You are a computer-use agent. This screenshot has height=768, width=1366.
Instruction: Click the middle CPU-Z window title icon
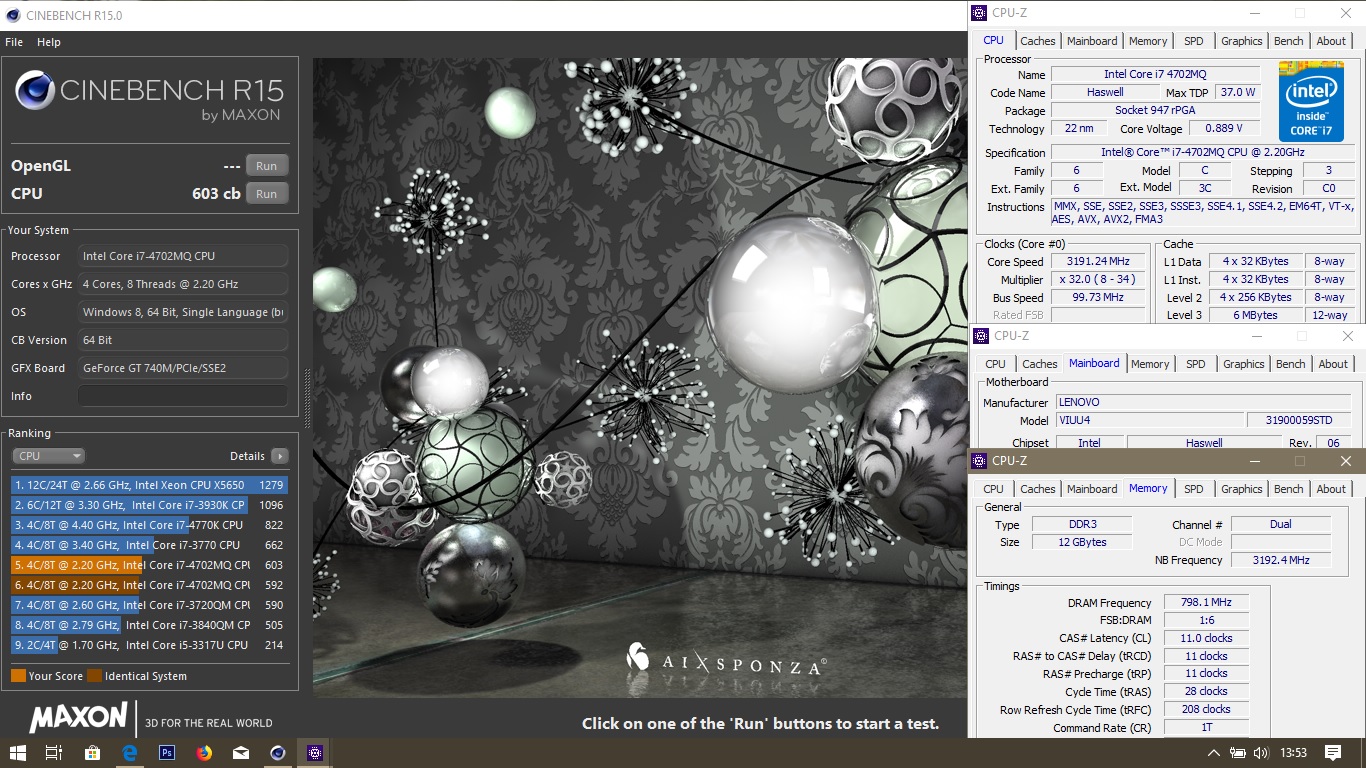click(x=980, y=336)
